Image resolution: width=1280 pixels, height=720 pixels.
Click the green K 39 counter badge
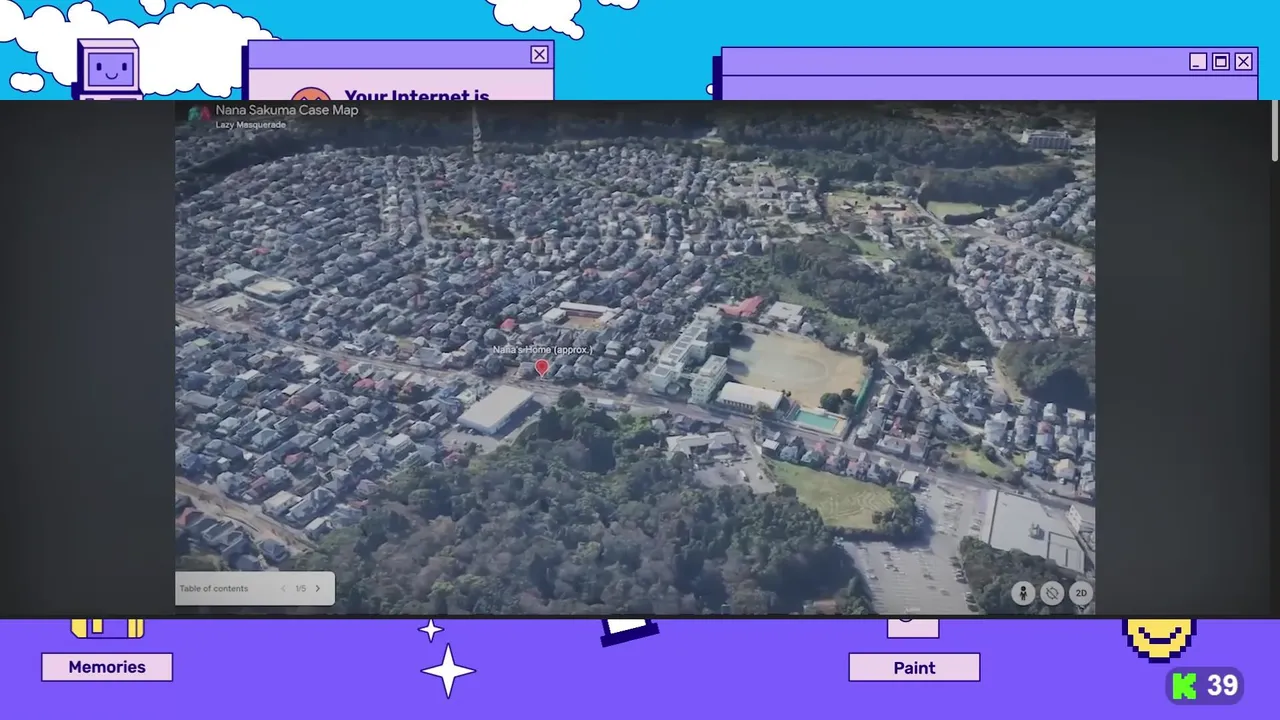[1205, 686]
